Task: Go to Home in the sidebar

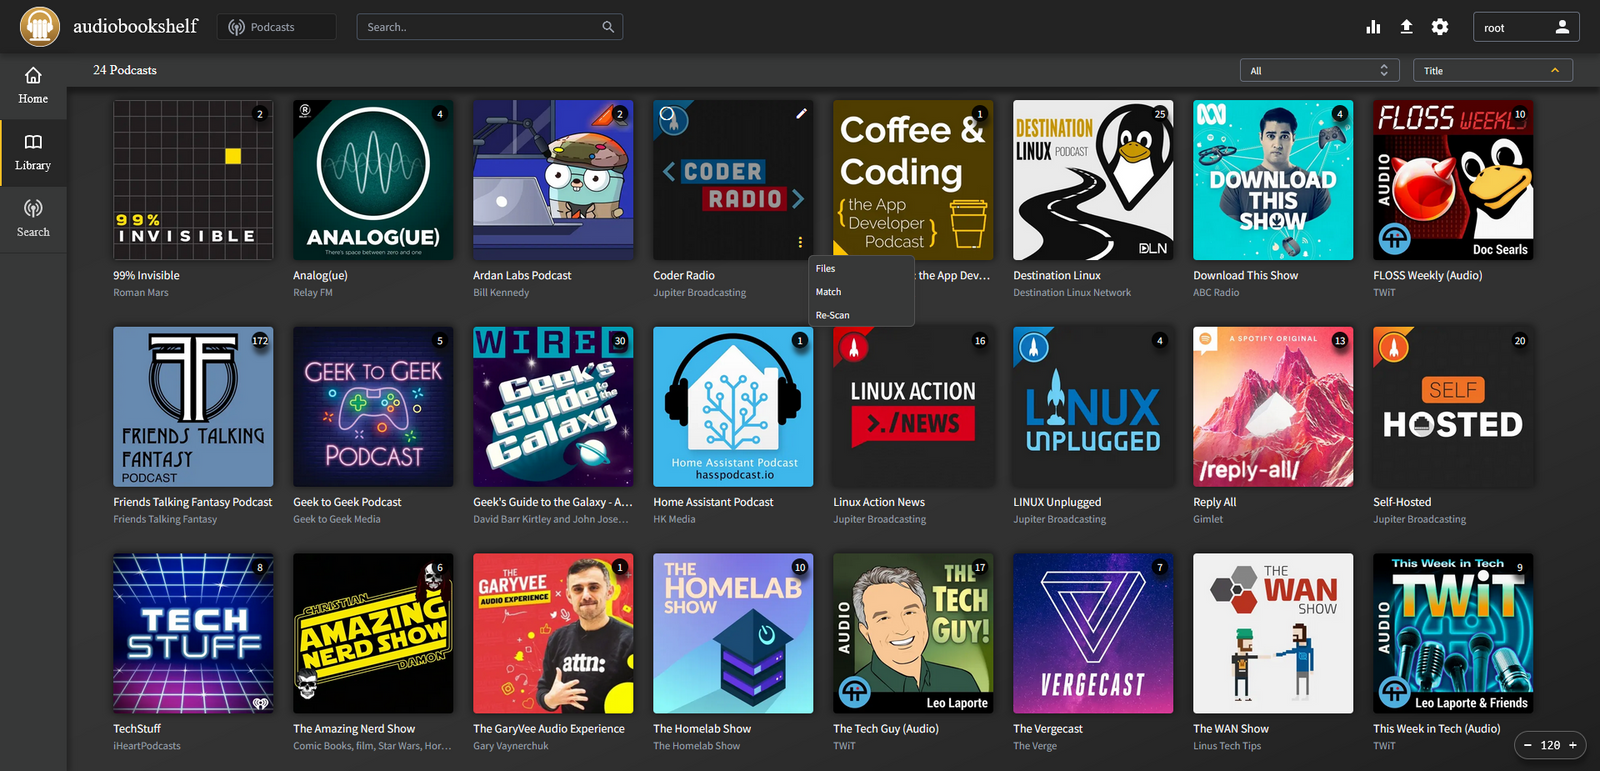Action: pos(33,86)
